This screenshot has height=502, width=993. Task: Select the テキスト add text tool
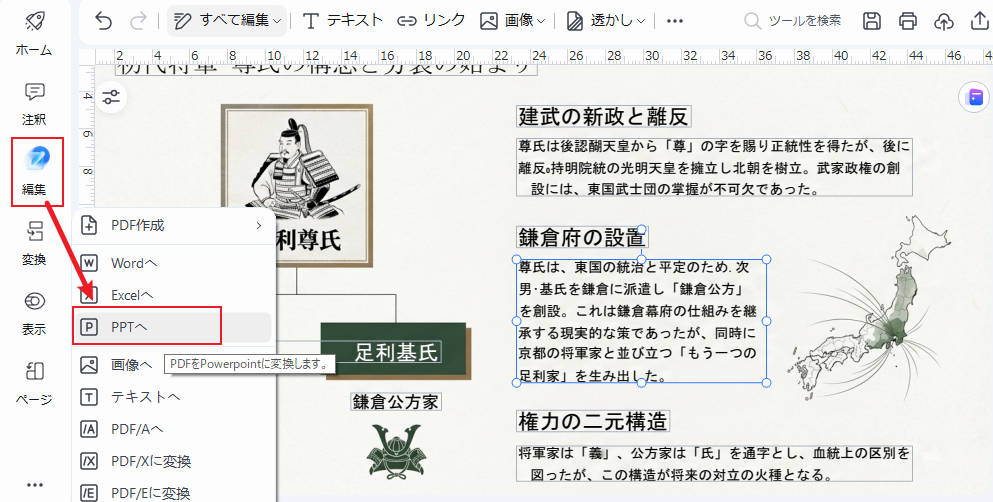343,21
